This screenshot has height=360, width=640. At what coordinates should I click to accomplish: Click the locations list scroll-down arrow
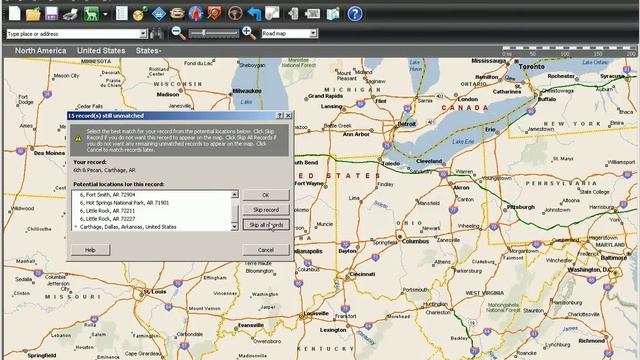click(x=235, y=227)
